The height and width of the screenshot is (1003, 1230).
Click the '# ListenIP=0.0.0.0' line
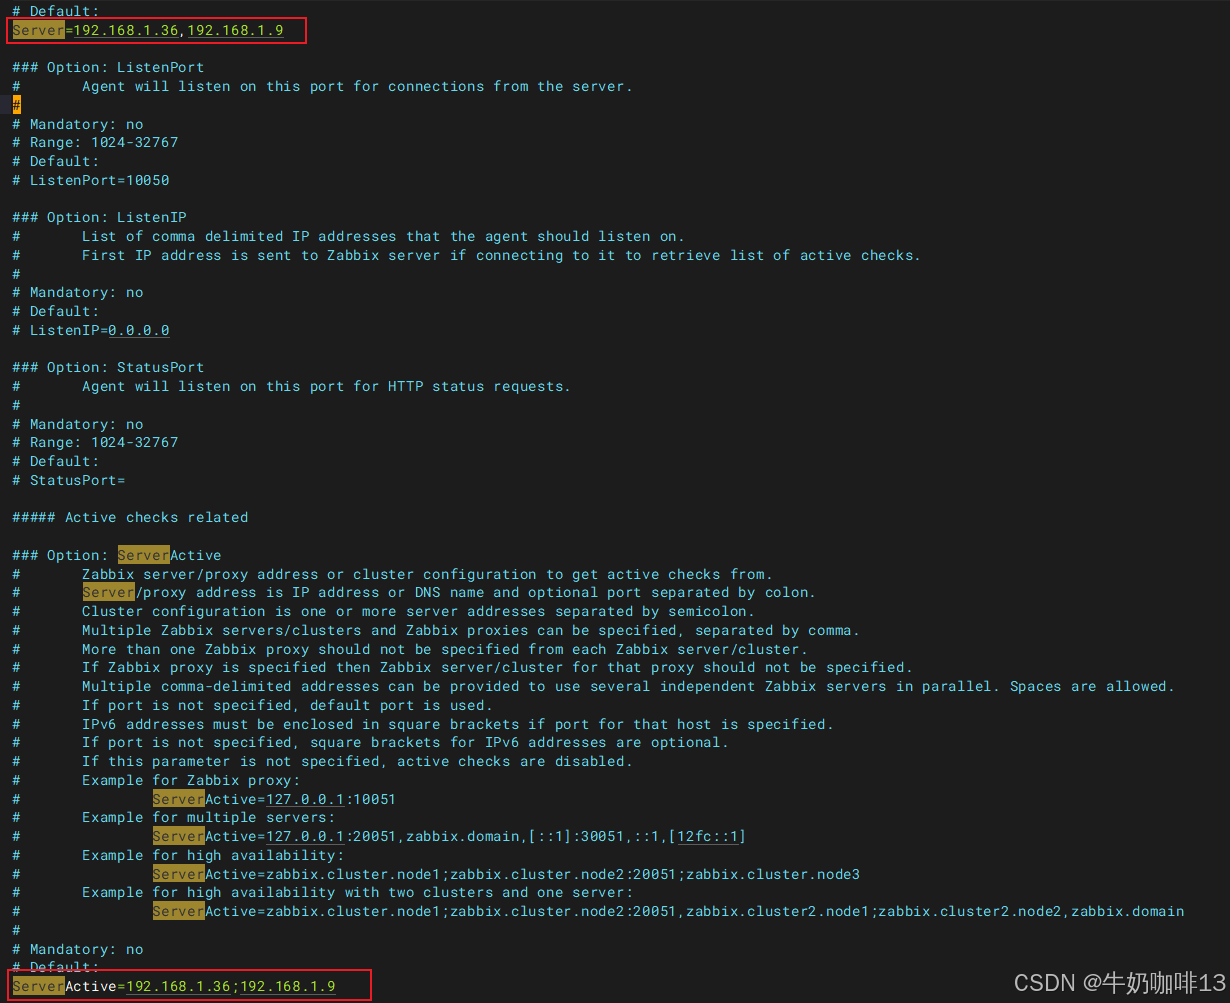(x=91, y=330)
